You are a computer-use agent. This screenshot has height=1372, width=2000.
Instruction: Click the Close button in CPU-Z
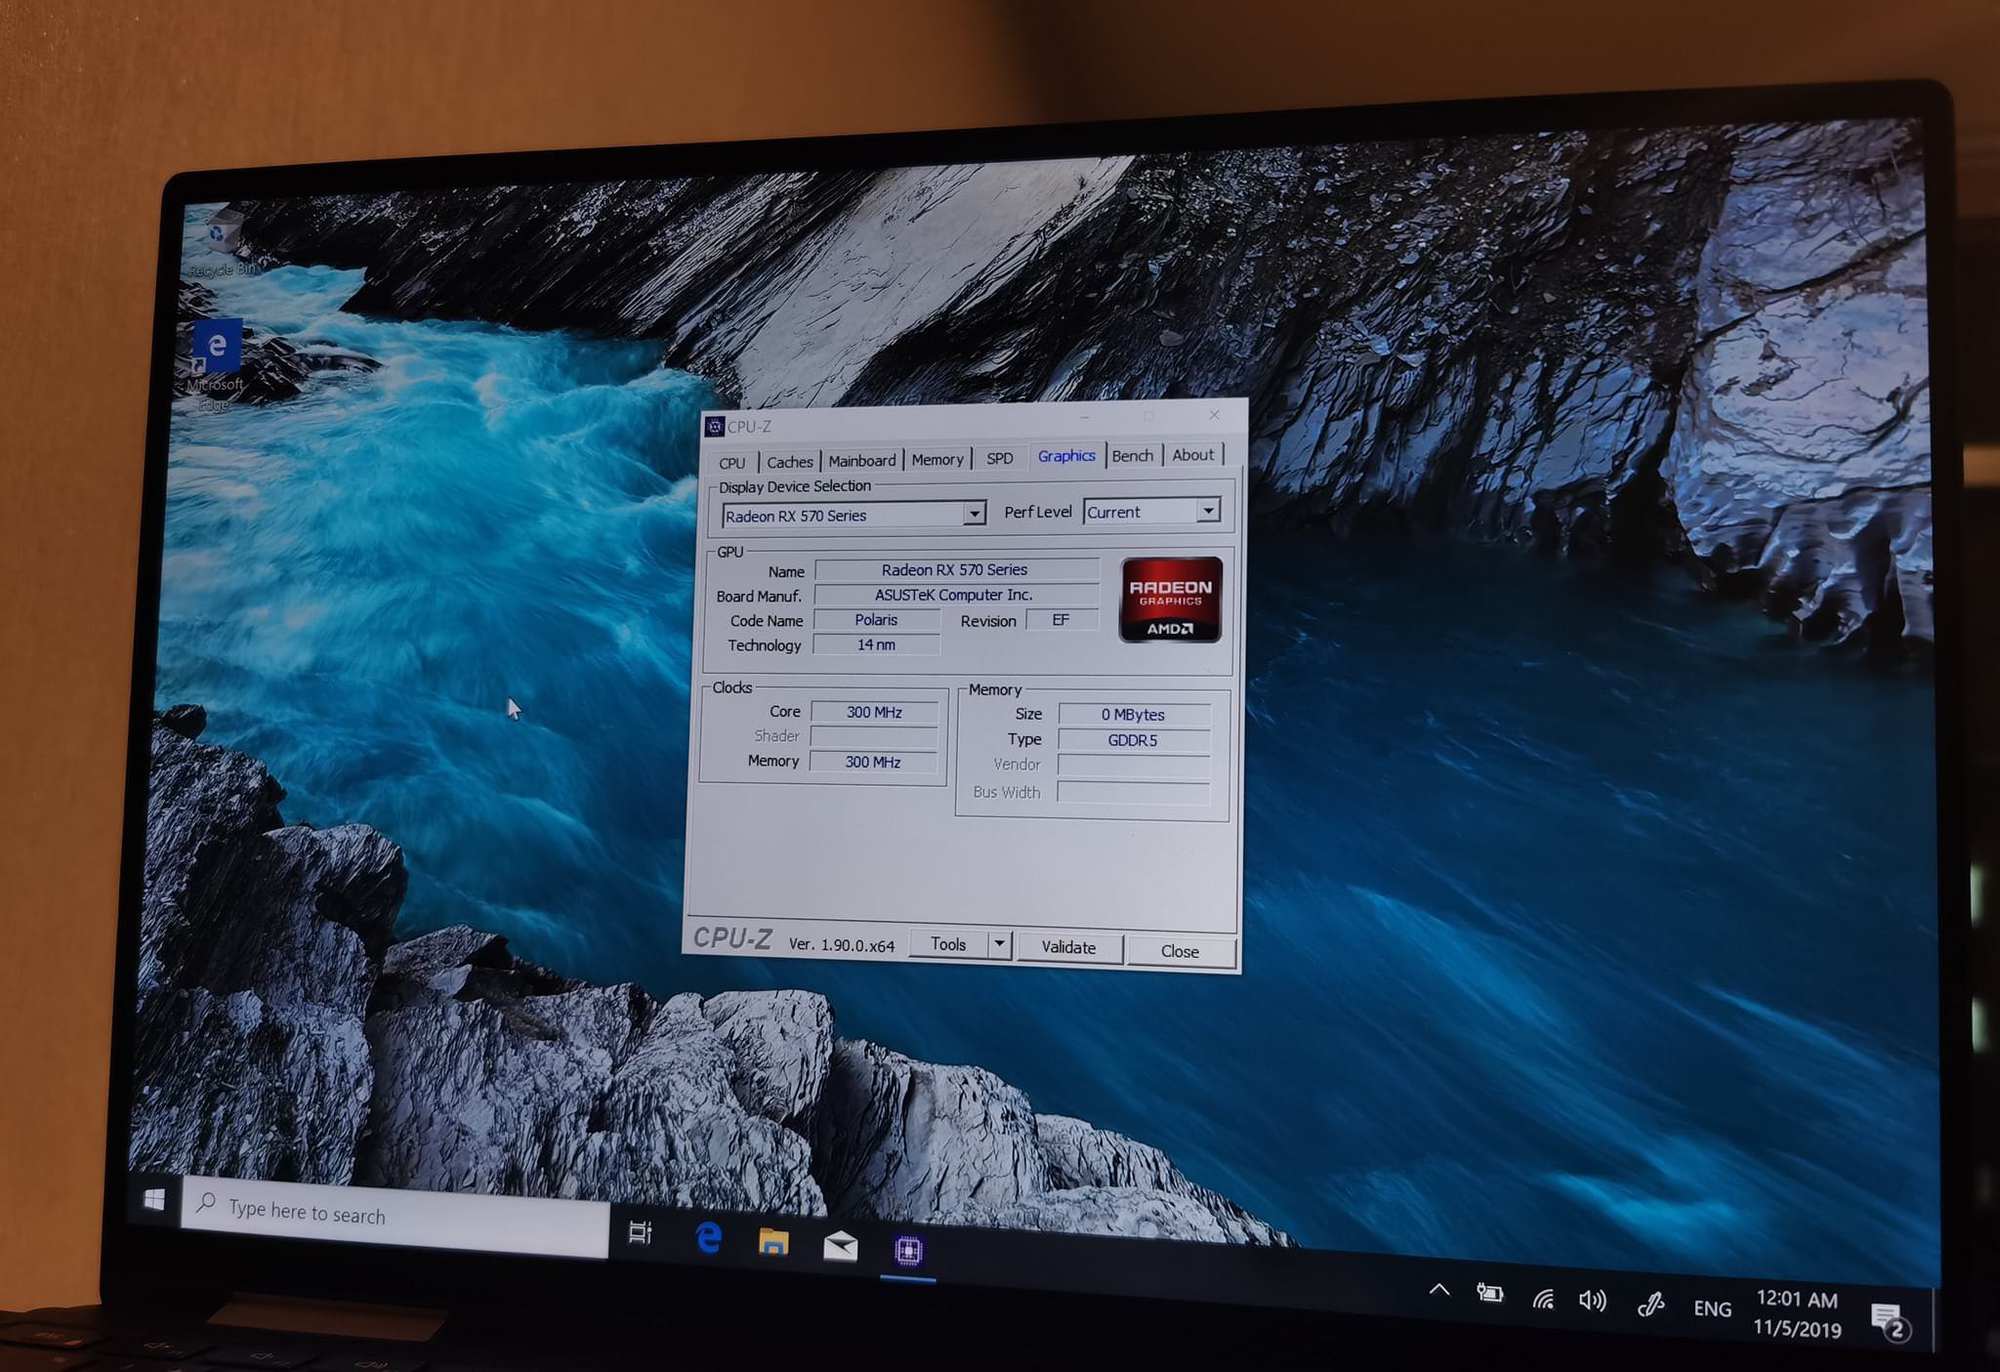point(1180,951)
